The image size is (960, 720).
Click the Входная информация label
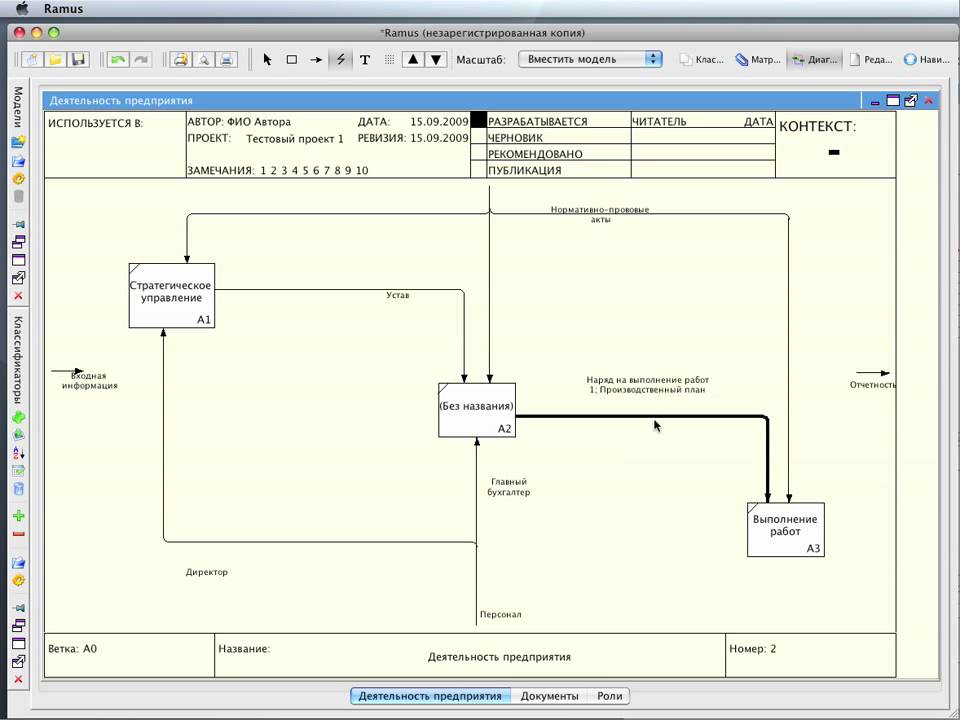point(89,381)
